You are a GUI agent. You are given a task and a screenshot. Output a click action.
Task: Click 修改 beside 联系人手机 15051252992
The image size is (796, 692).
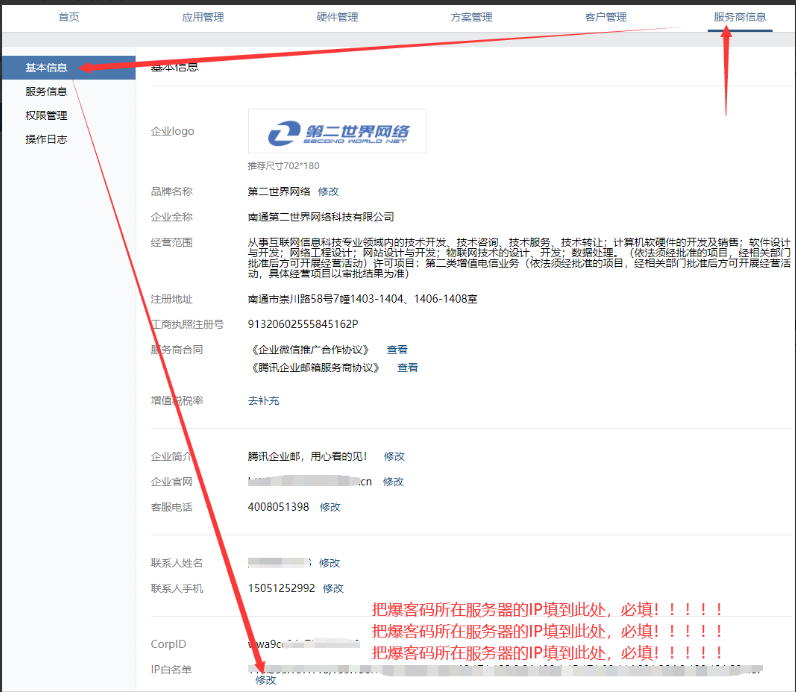pos(333,589)
